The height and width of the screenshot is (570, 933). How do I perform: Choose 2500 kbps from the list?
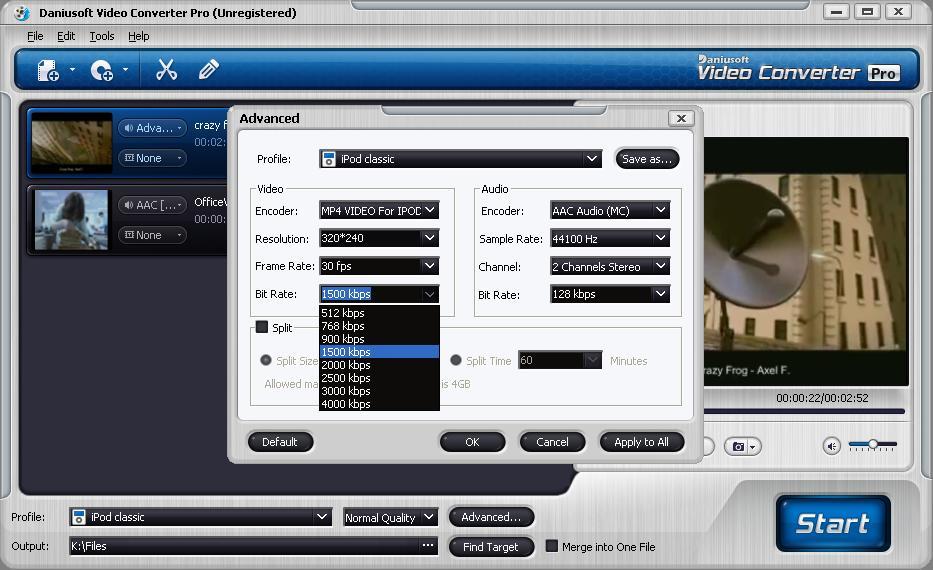coord(379,378)
